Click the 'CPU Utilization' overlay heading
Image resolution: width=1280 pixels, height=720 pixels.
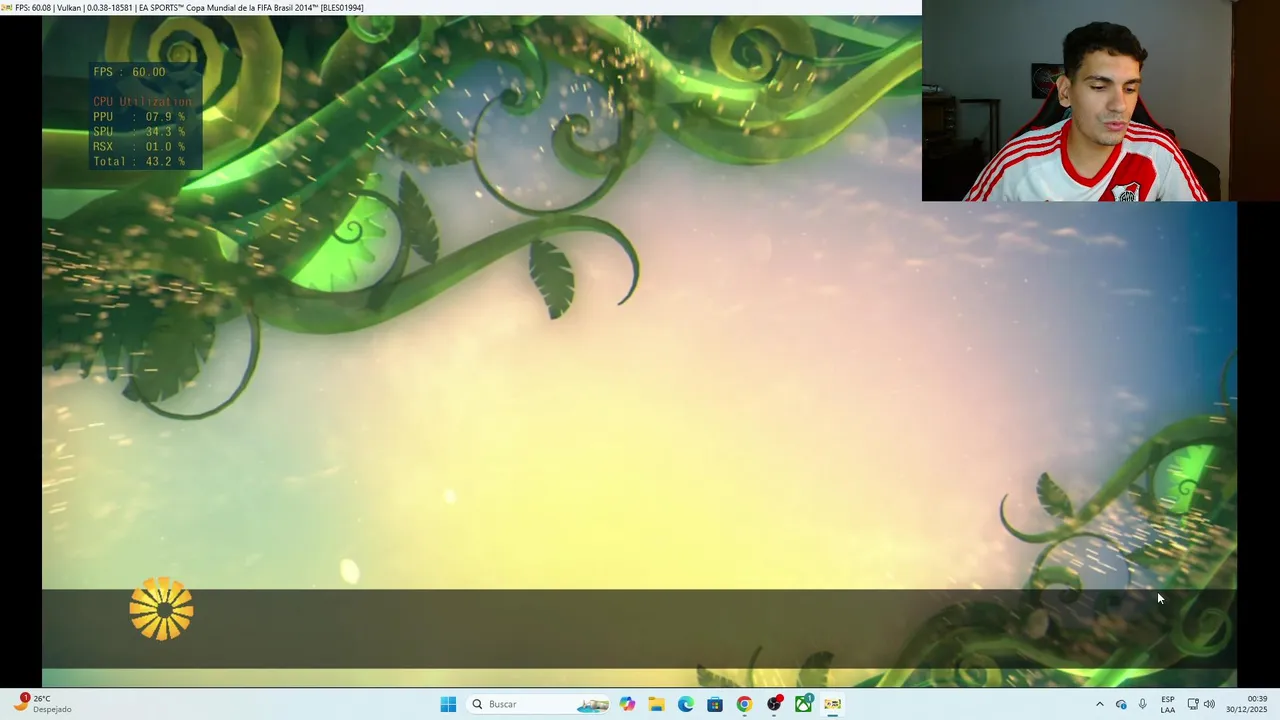point(142,102)
